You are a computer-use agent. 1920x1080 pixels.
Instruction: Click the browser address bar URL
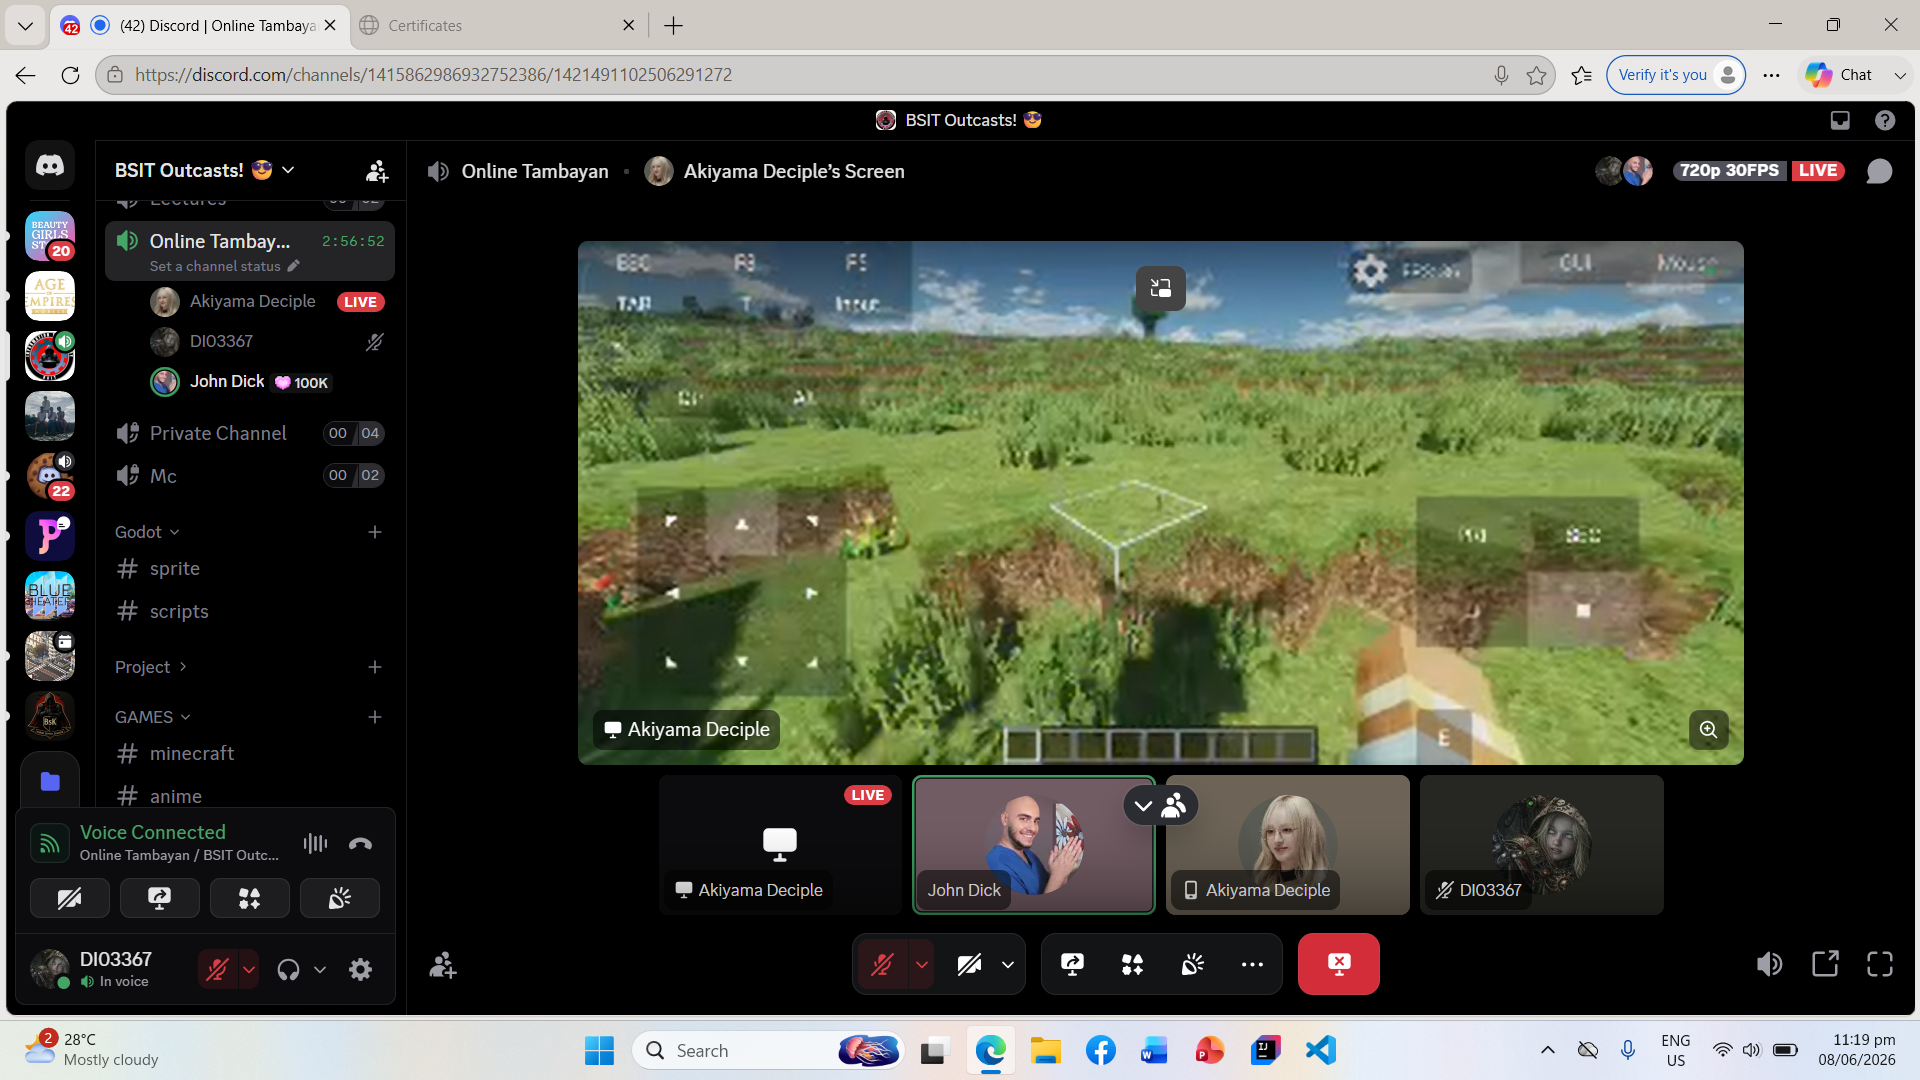433,75
